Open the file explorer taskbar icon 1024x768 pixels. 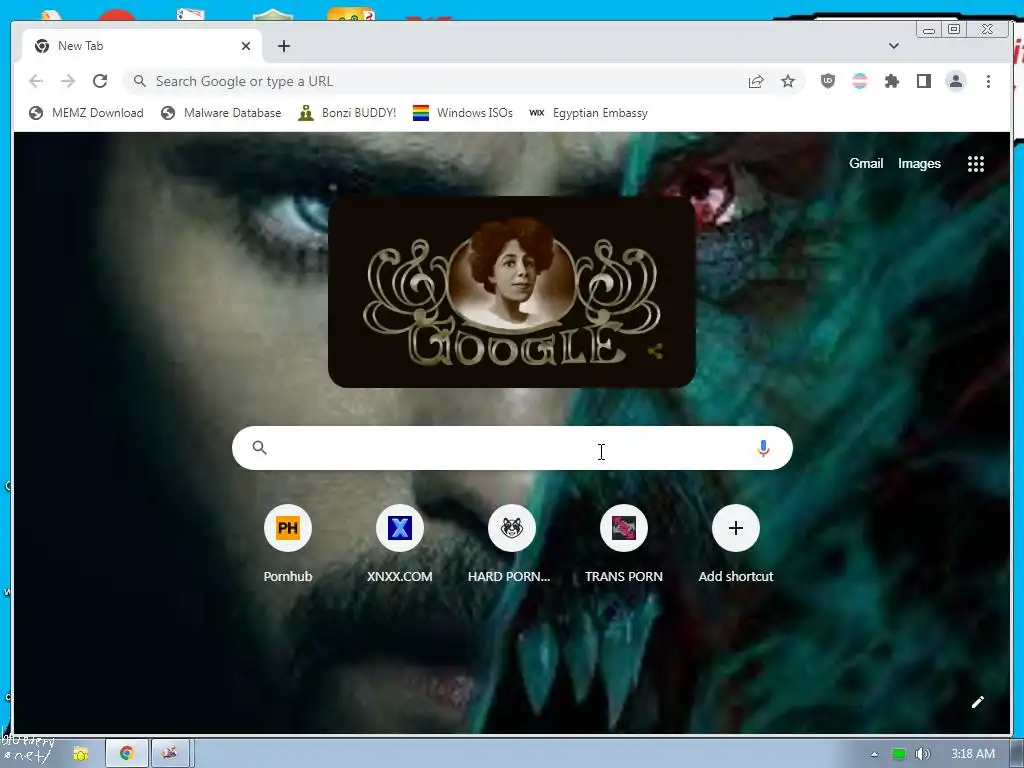tap(80, 754)
